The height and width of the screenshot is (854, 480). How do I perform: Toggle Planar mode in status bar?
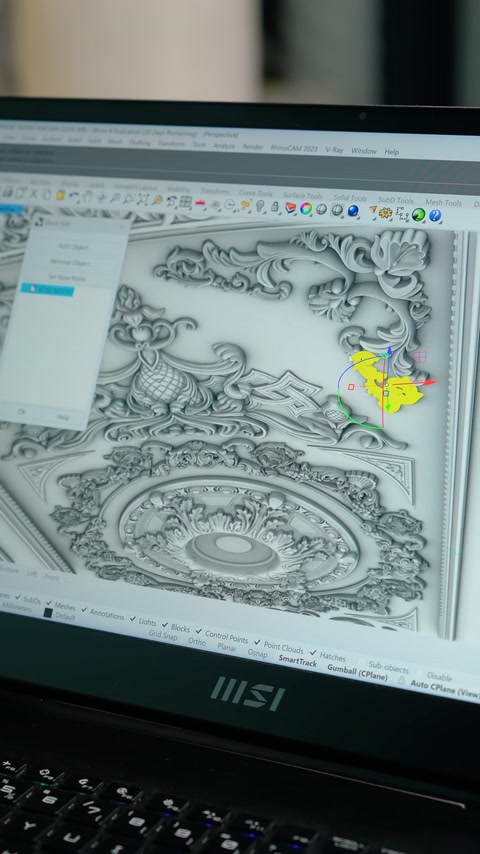(x=227, y=648)
